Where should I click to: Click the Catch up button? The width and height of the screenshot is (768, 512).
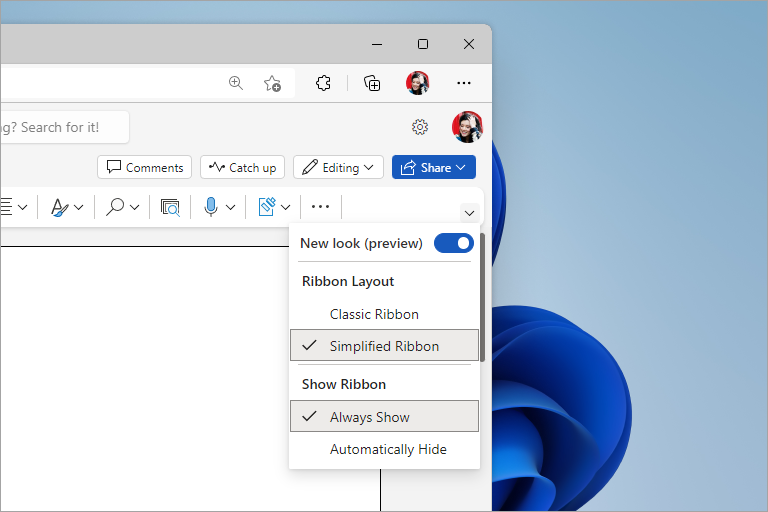point(242,168)
